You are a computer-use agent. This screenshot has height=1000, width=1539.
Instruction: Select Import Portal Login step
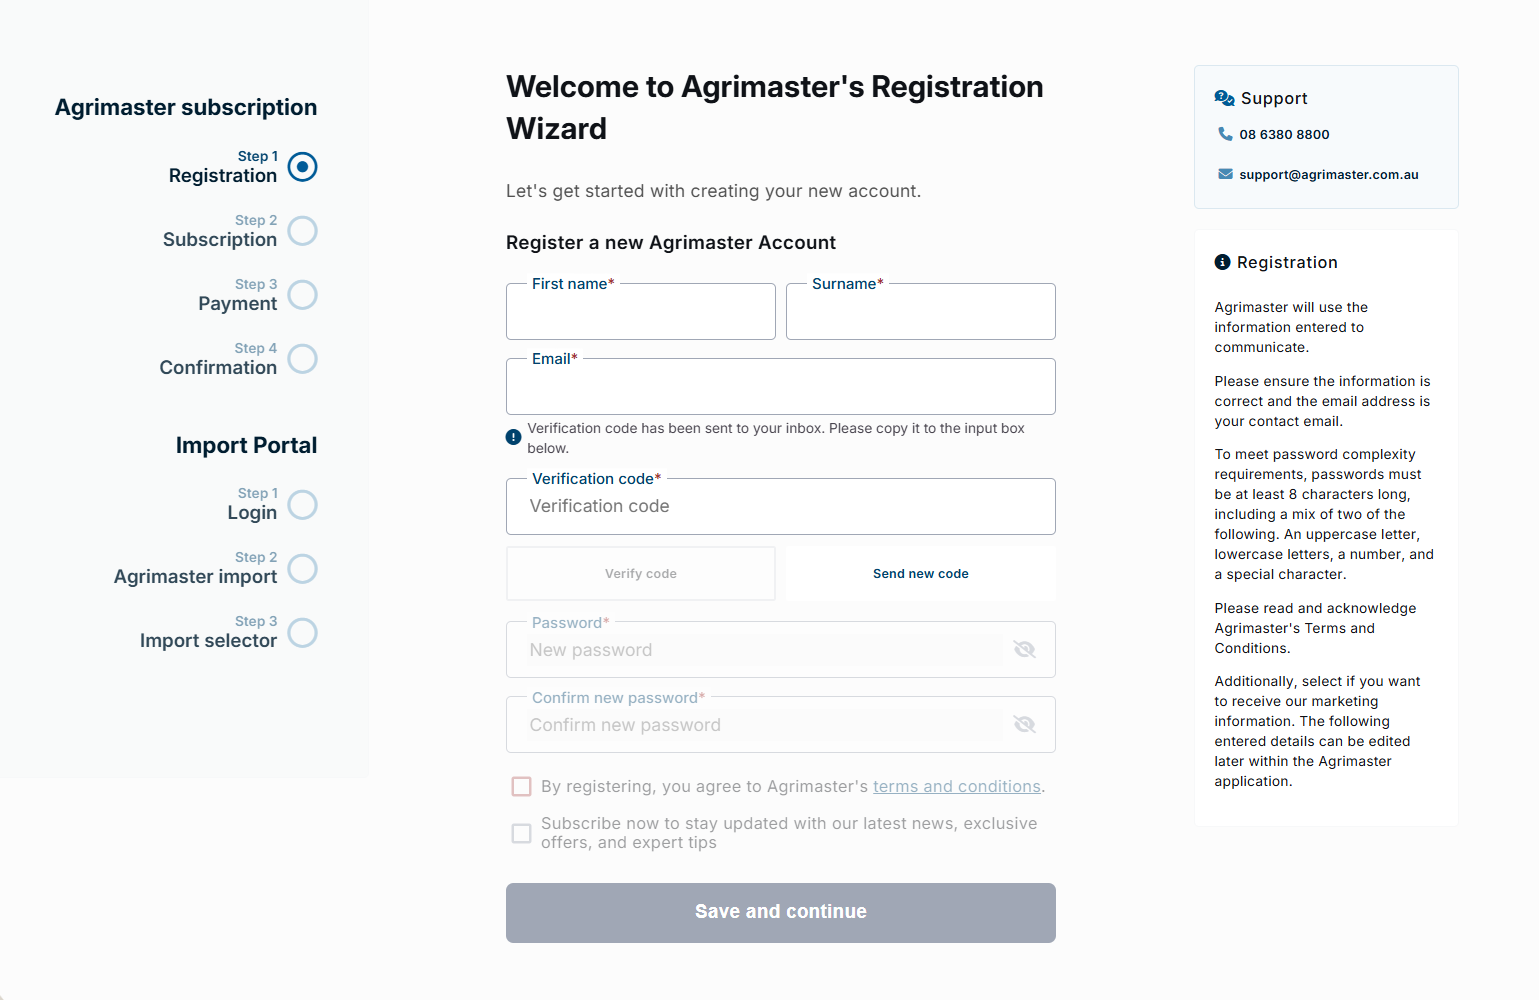pyautogui.click(x=303, y=505)
